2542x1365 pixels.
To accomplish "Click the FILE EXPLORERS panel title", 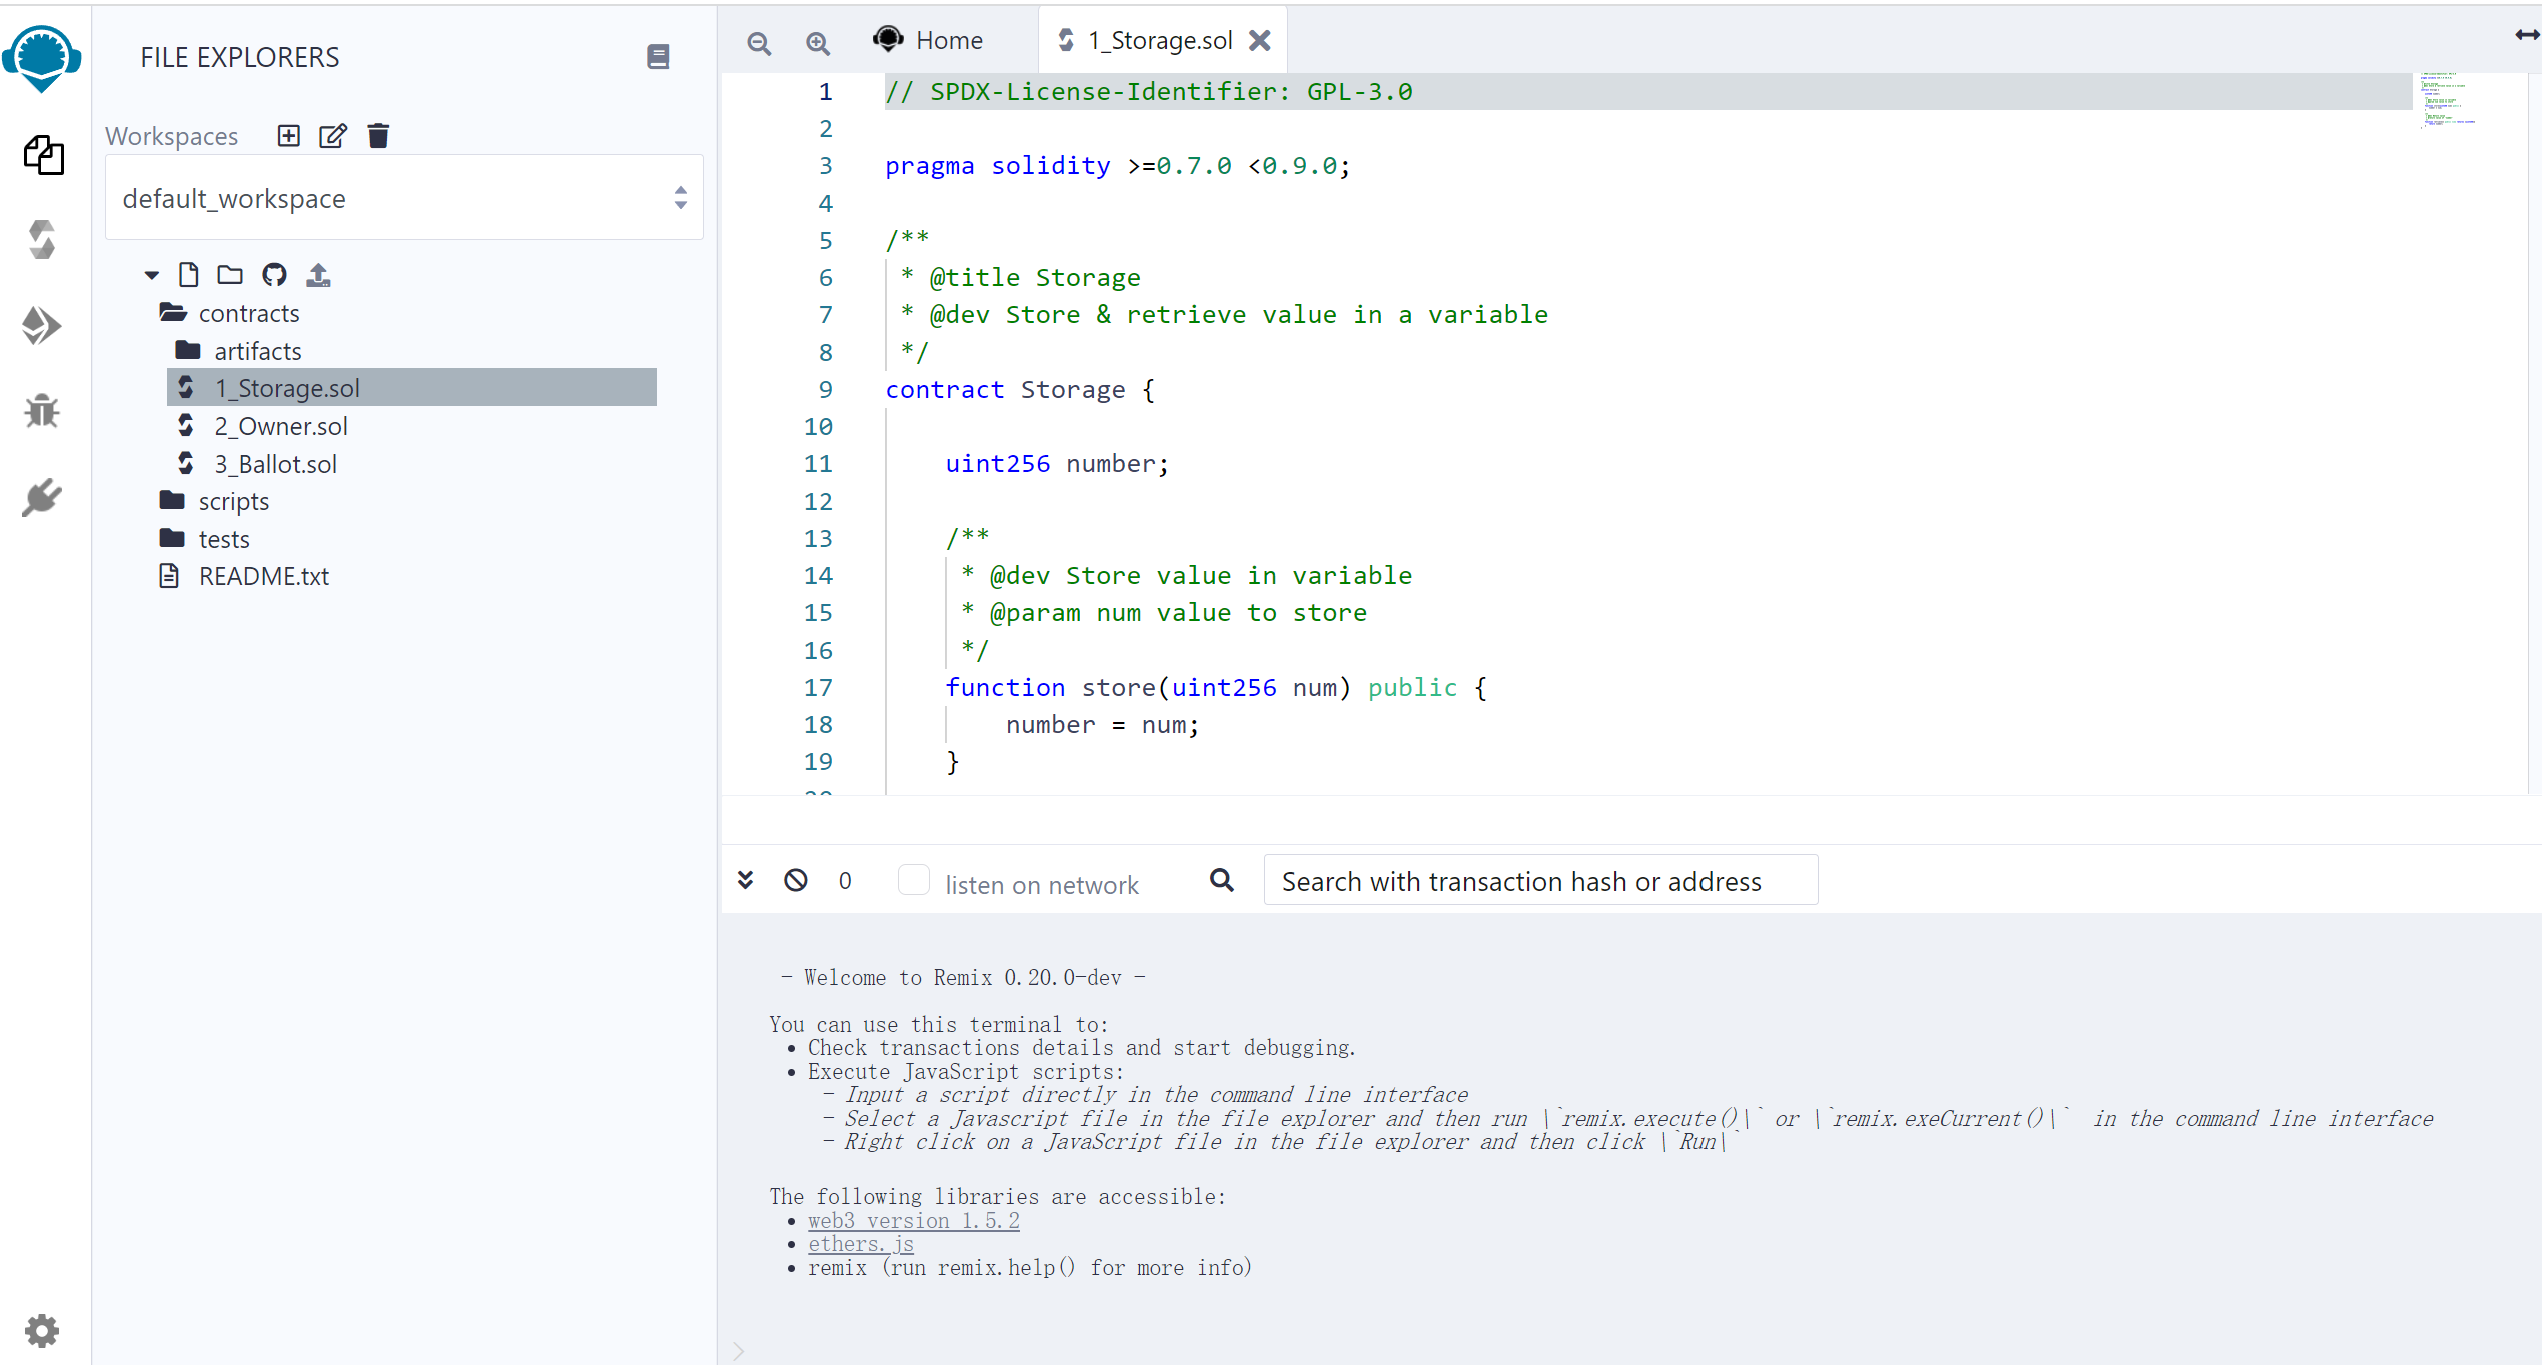I will 240,57.
